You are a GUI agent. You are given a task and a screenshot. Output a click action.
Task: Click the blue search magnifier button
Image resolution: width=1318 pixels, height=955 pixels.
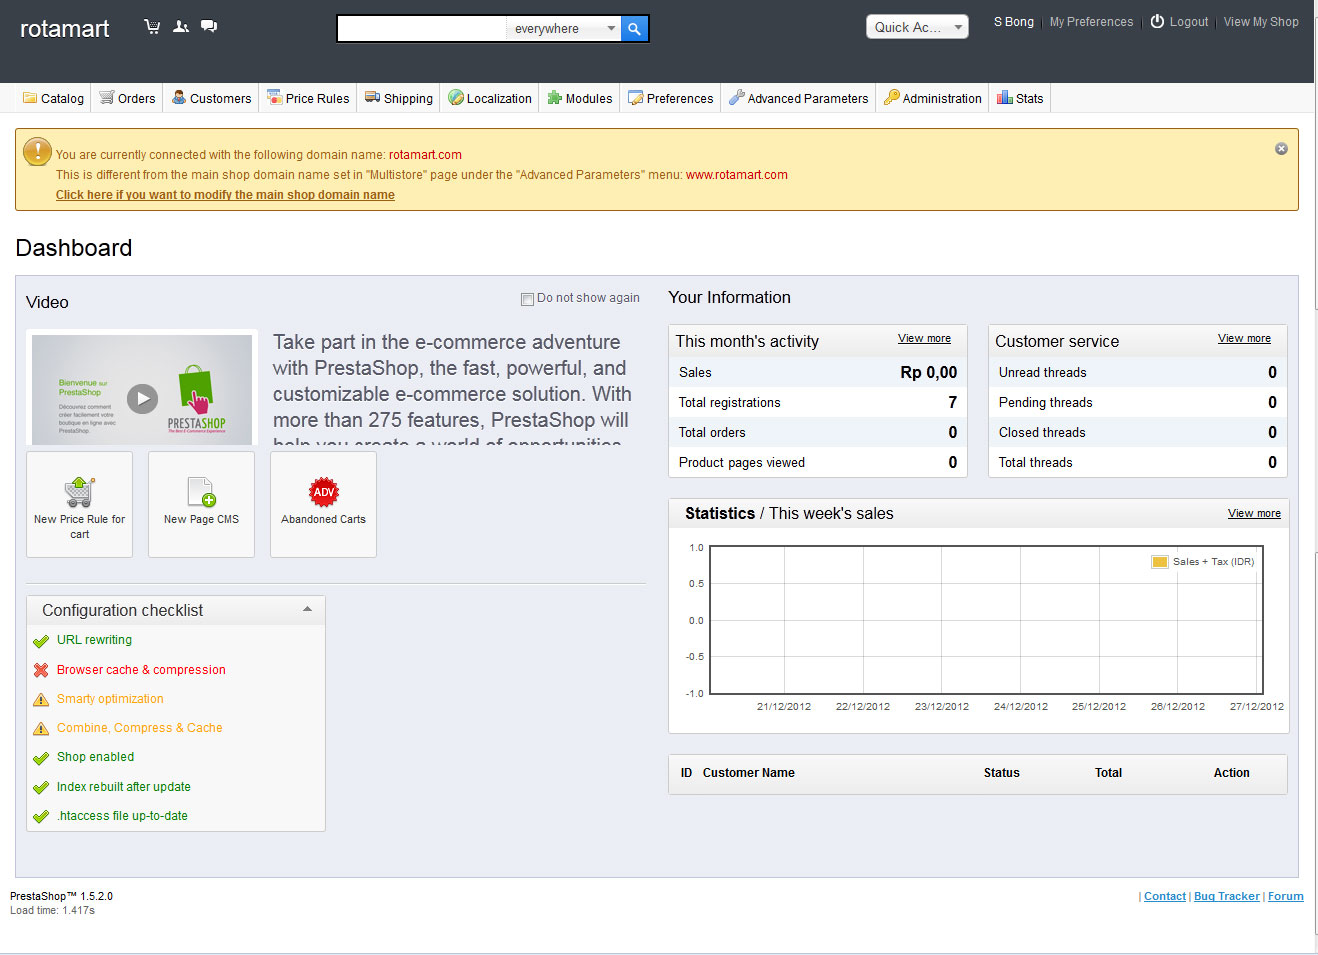634,29
